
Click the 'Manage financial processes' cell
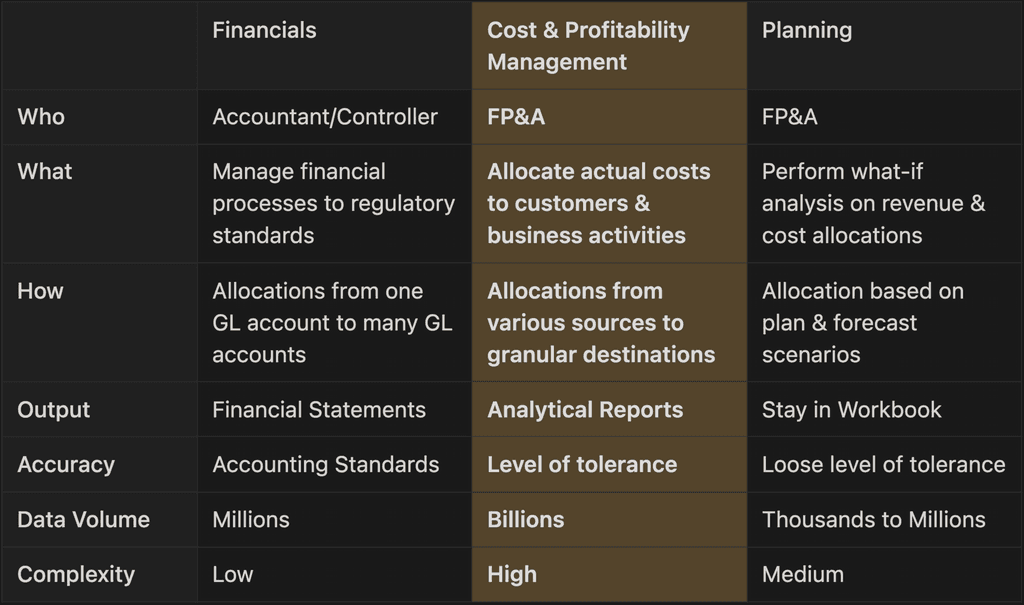click(333, 203)
